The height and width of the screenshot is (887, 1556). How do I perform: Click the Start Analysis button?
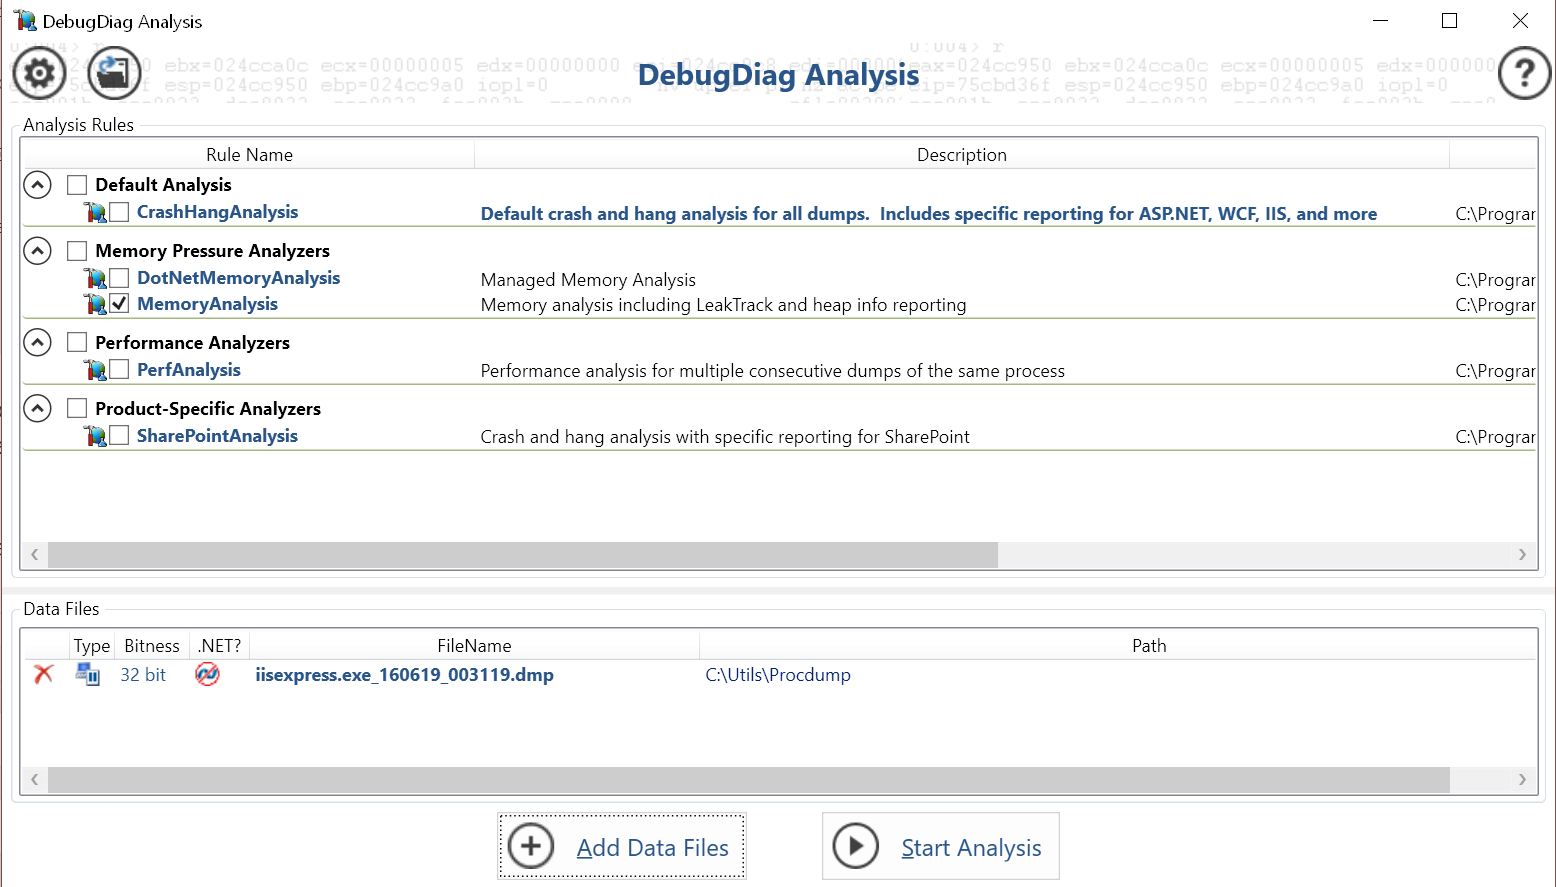tap(940, 846)
